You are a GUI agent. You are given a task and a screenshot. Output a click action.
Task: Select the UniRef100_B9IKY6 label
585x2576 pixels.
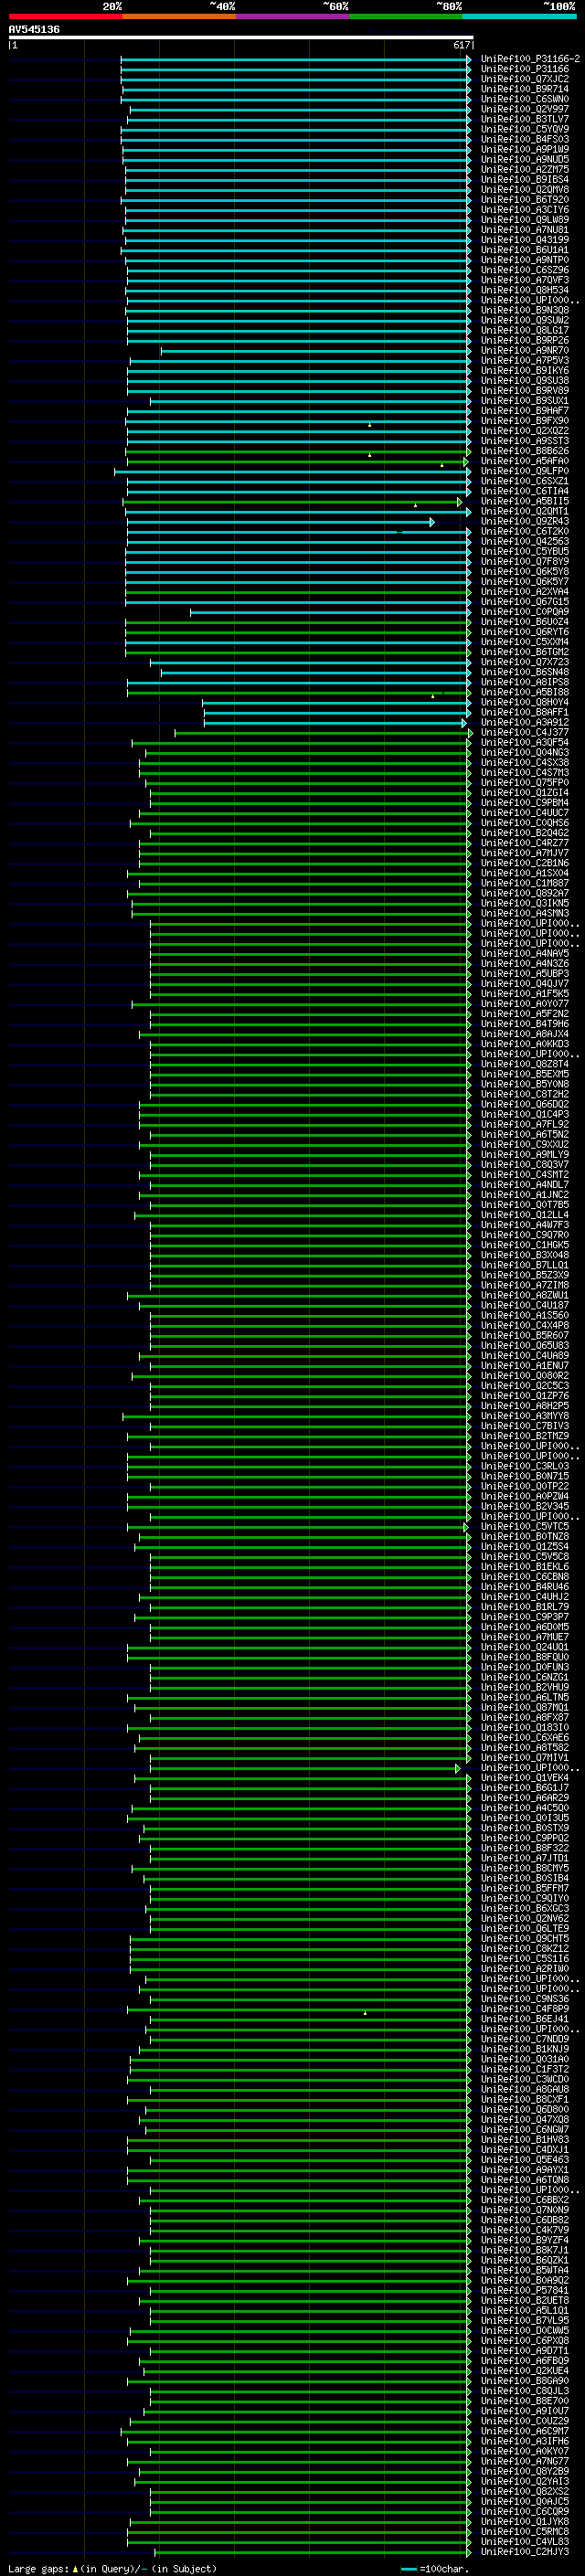tap(525, 370)
